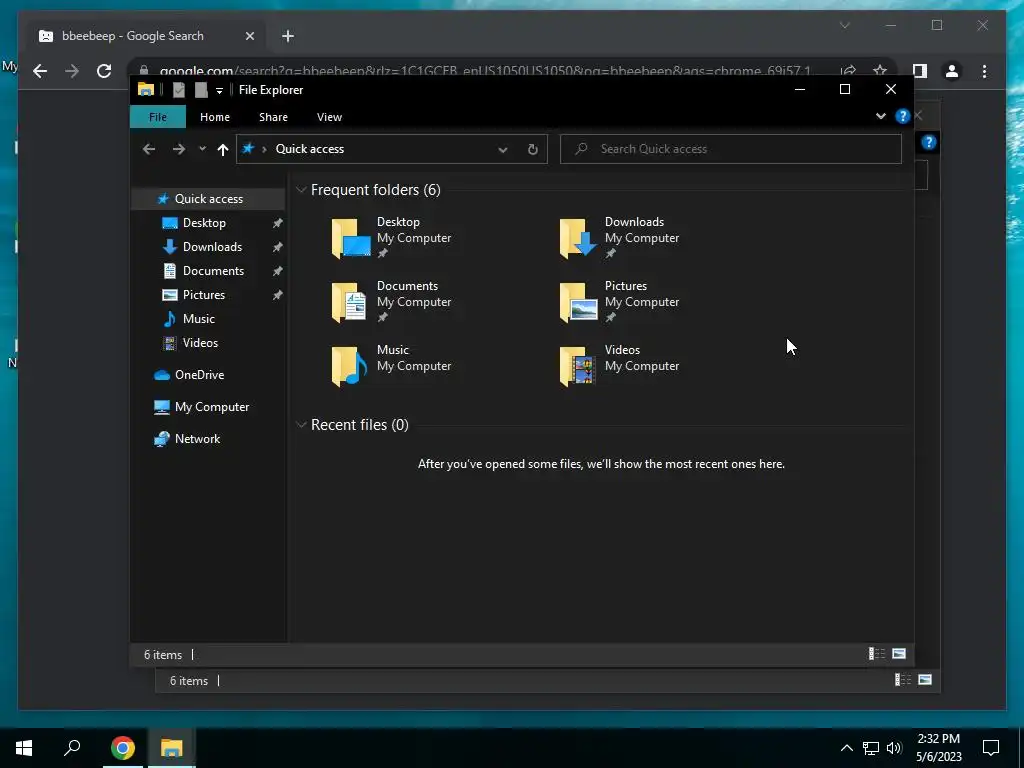Viewport: 1024px width, 768px height.
Task: Switch to large icons view in status bar
Action: (899, 654)
